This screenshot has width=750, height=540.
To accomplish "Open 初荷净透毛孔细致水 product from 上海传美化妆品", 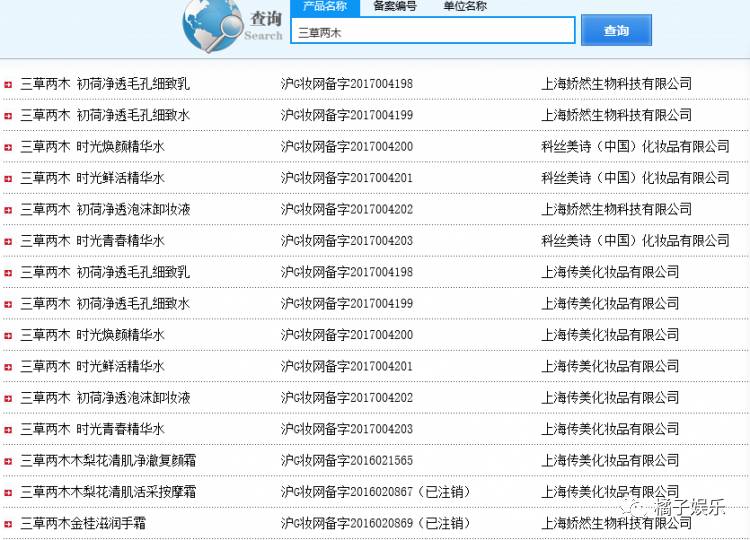I will pyautogui.click(x=105, y=304).
